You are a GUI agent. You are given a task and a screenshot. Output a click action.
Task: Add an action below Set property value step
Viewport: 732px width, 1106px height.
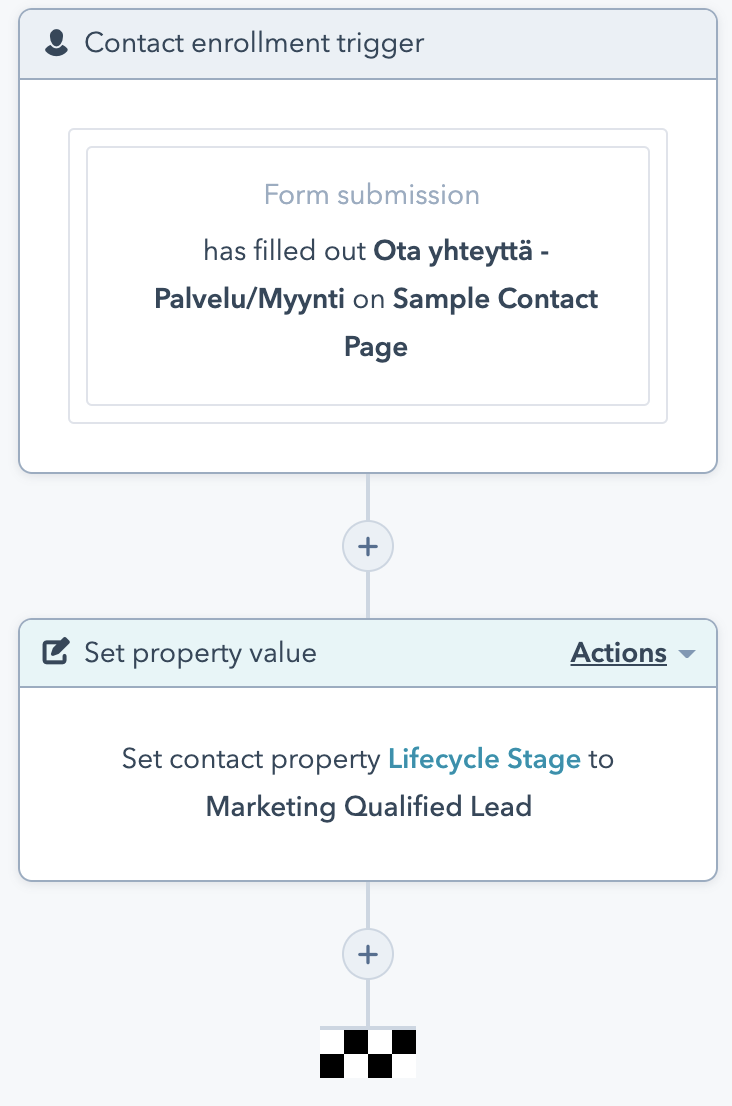point(368,954)
